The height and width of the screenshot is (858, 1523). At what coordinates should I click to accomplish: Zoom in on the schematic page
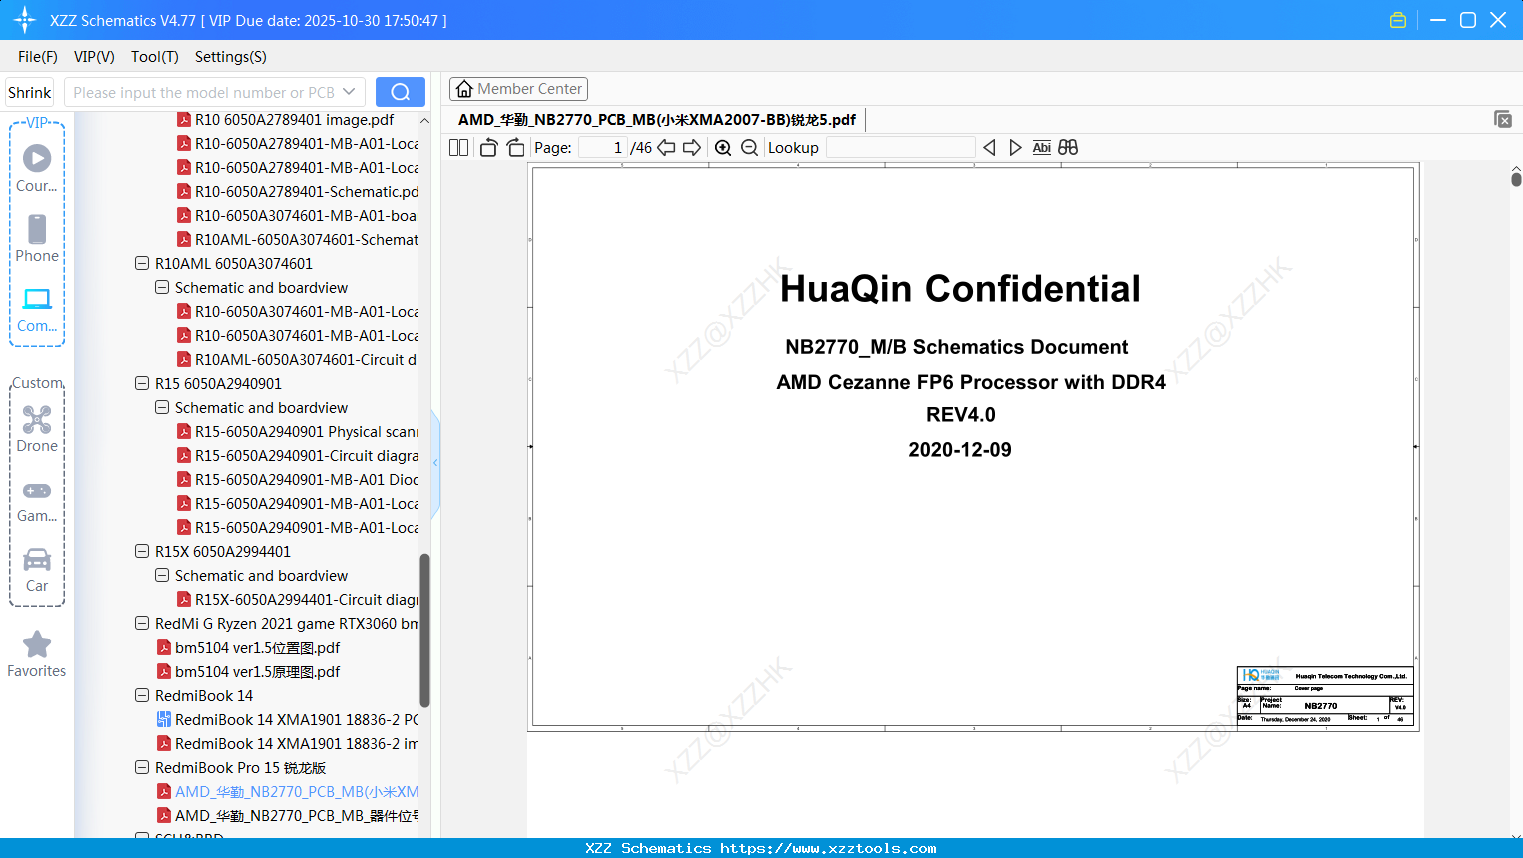723,148
